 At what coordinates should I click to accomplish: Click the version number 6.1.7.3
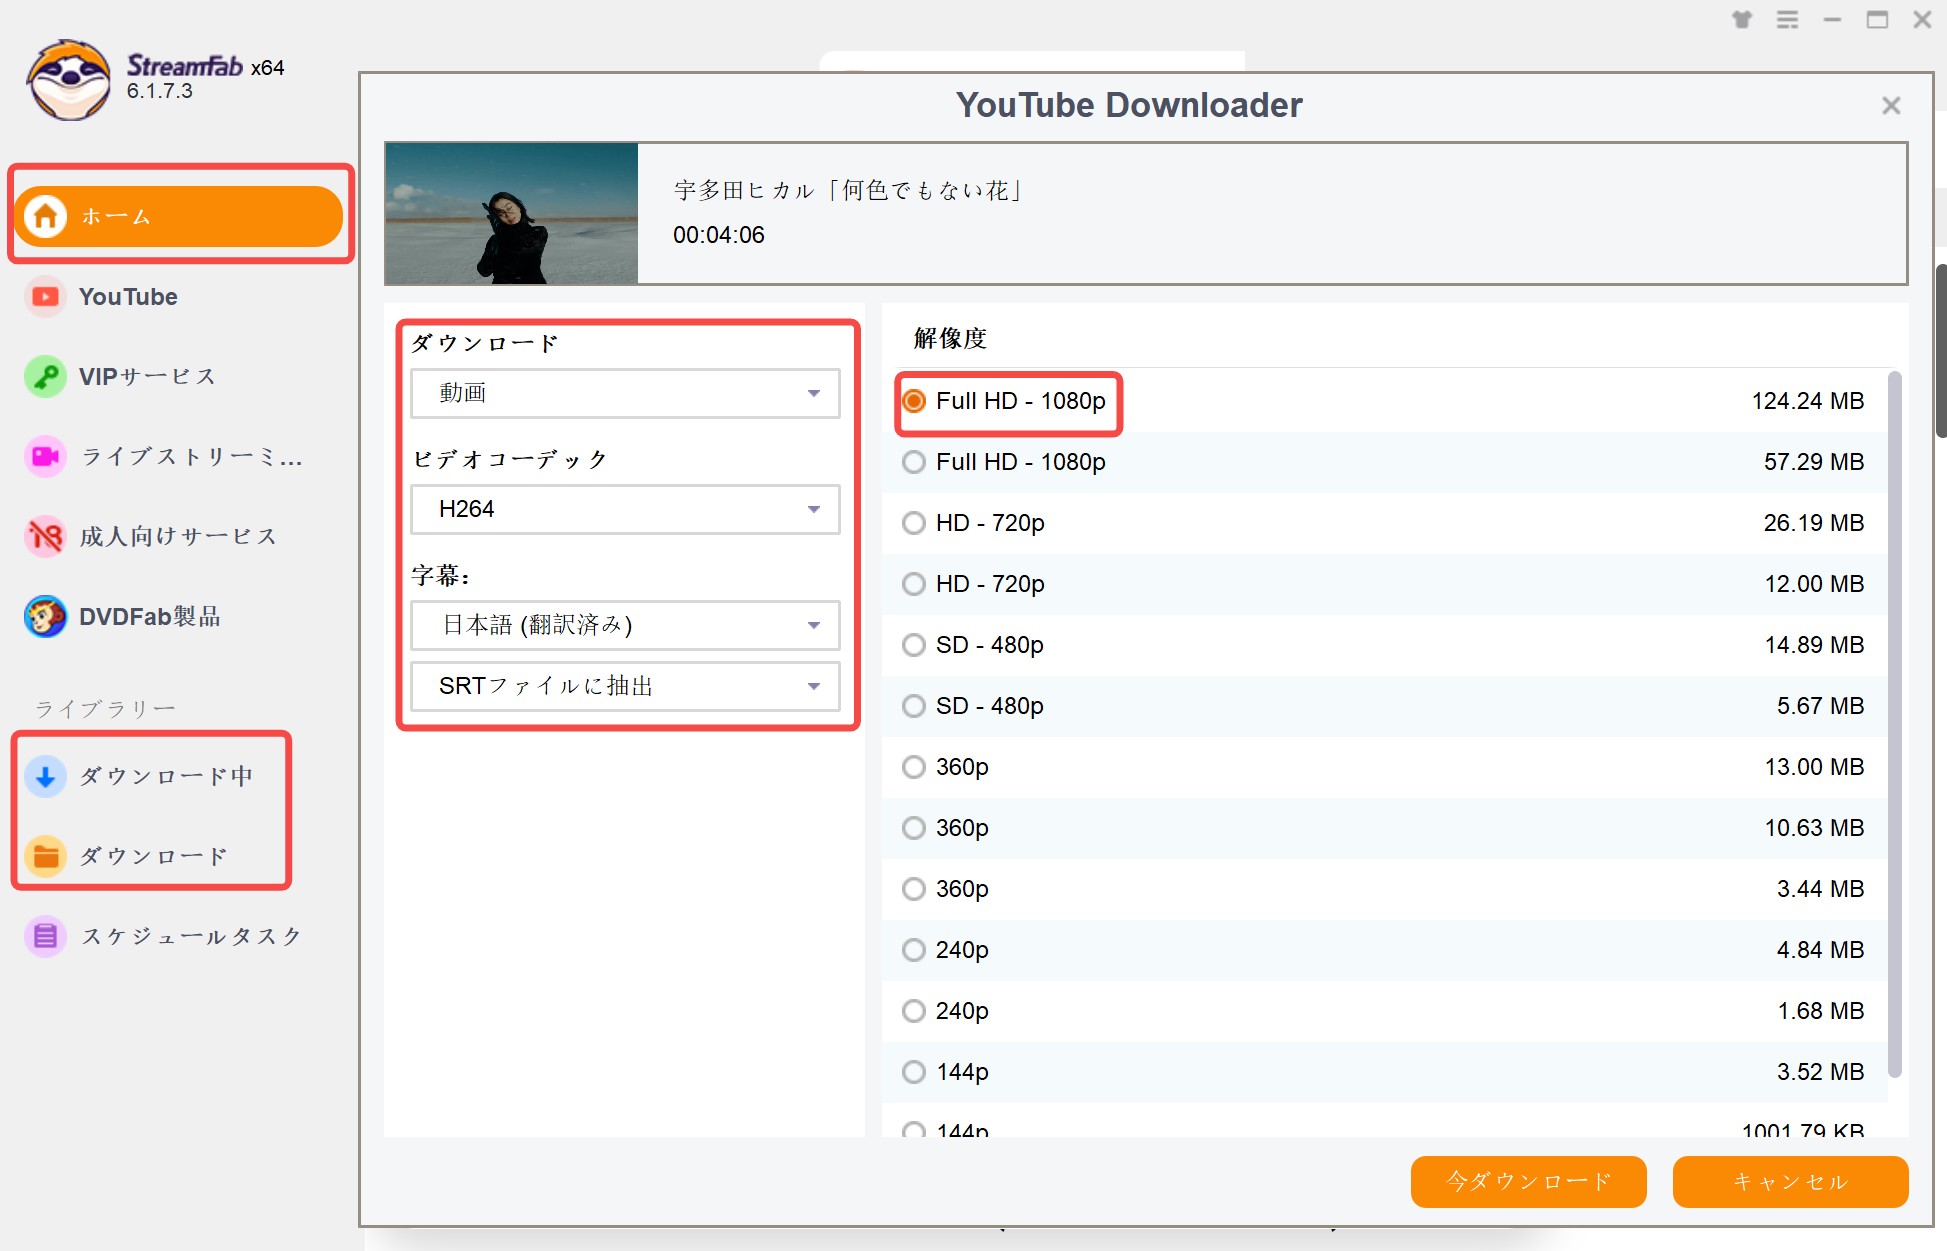pyautogui.click(x=160, y=91)
